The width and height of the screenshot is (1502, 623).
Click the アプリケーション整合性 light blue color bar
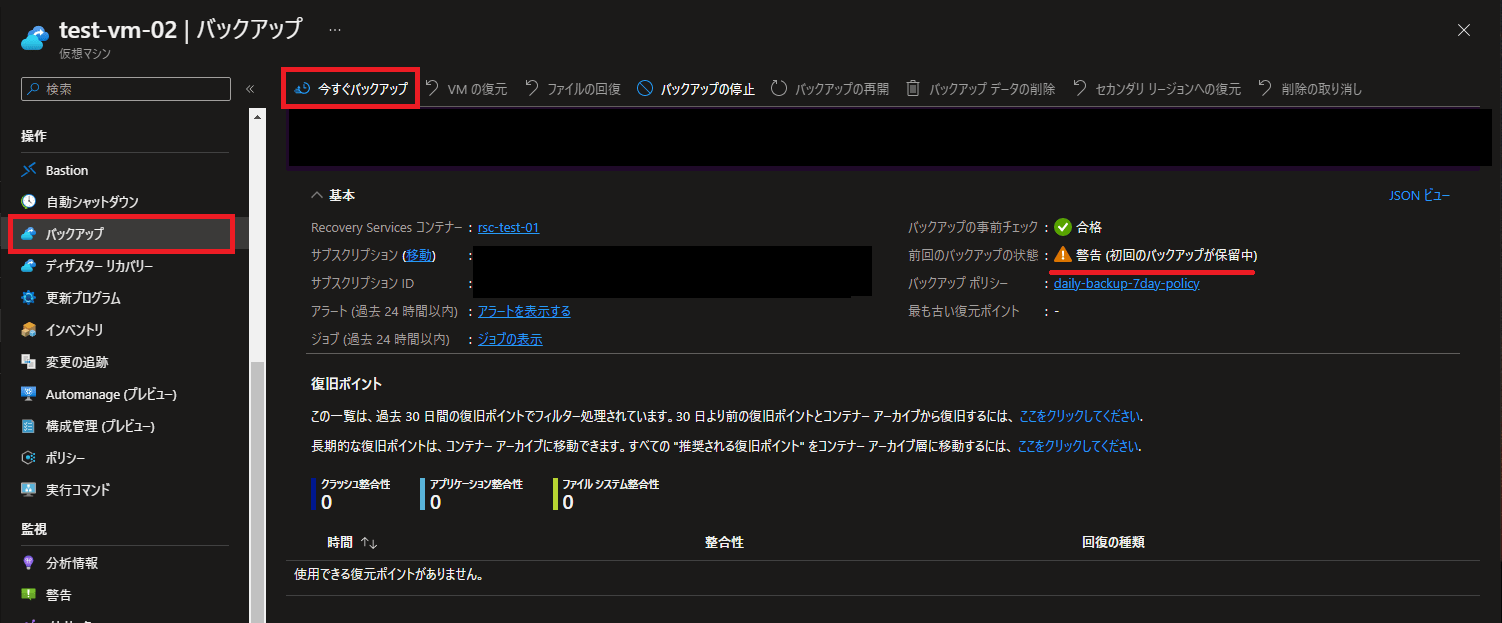click(422, 493)
